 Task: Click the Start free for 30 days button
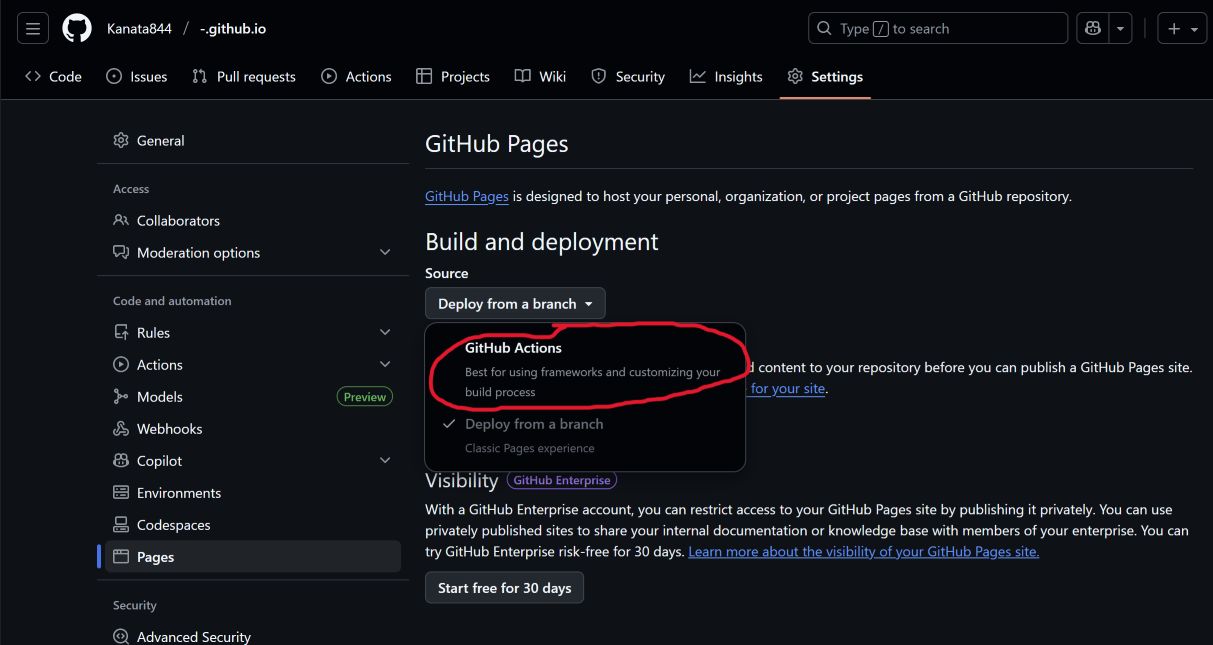click(x=504, y=587)
